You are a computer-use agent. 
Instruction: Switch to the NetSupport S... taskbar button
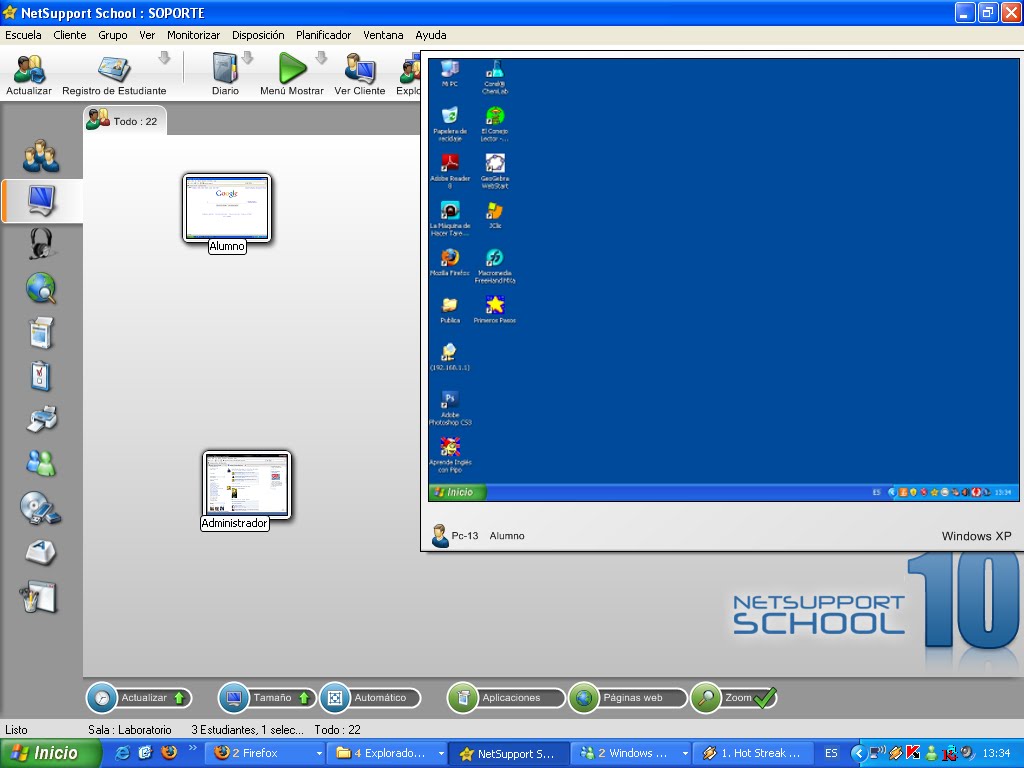509,754
